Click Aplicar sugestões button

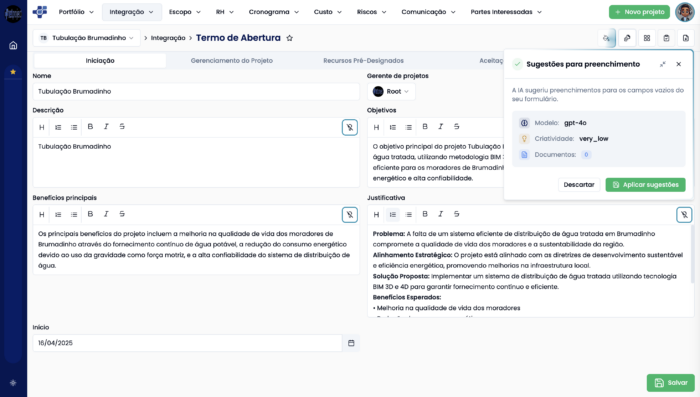click(646, 185)
